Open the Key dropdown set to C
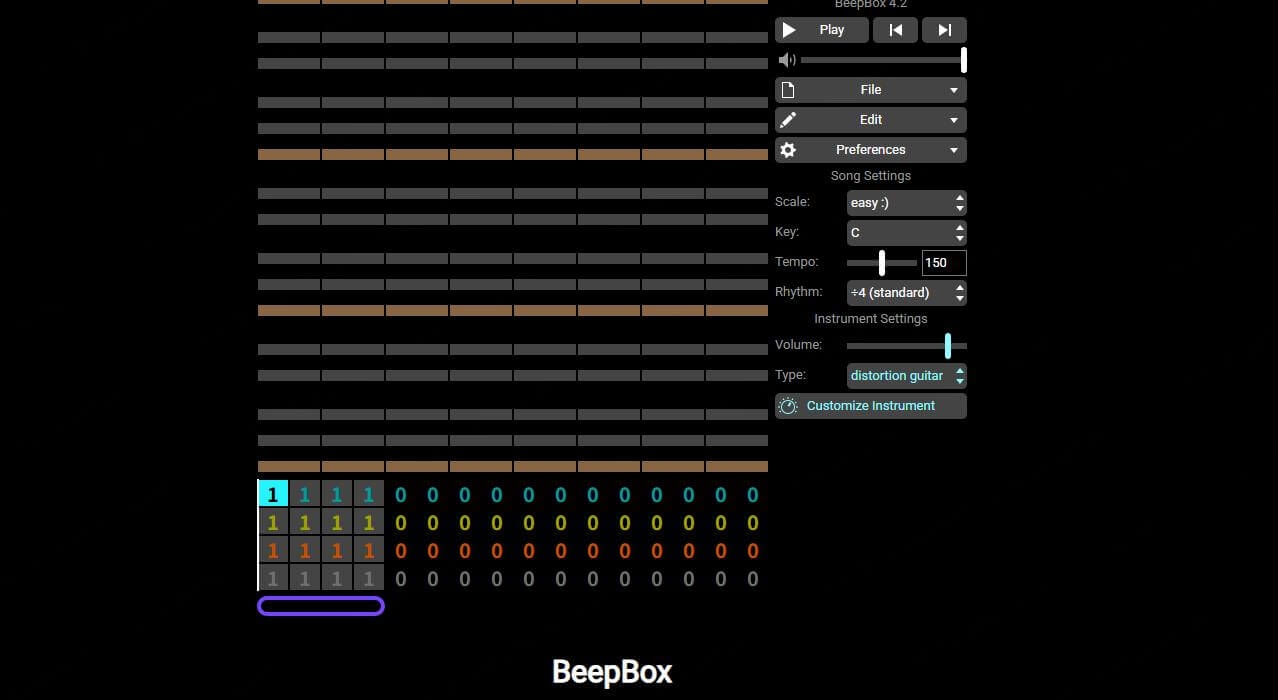 pos(907,233)
